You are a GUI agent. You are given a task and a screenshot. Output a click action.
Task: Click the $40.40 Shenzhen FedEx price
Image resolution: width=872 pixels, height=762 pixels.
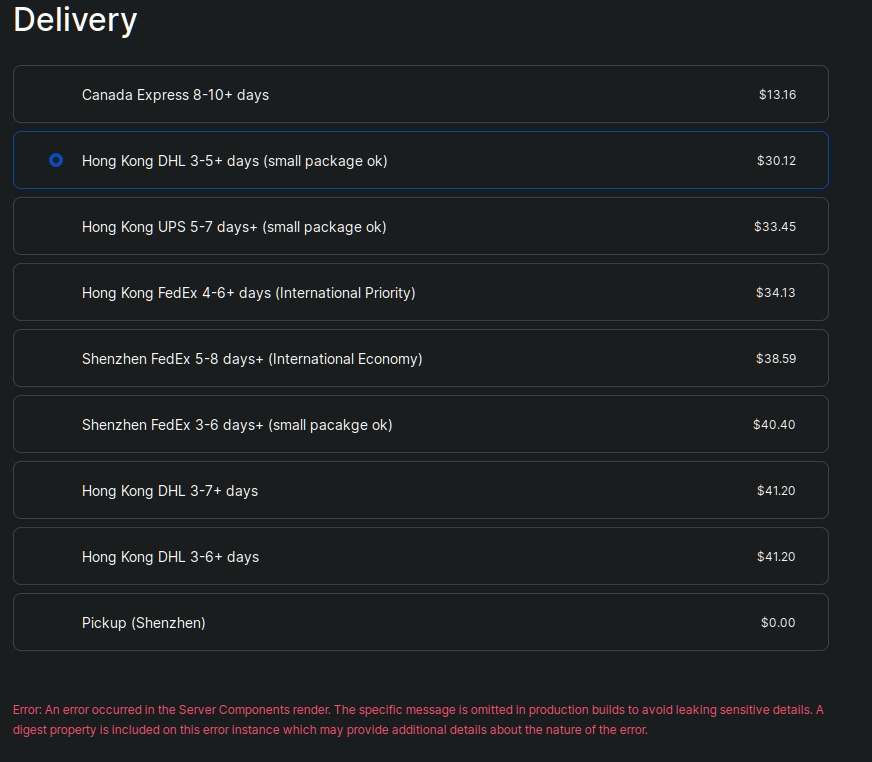pyautogui.click(x=774, y=424)
